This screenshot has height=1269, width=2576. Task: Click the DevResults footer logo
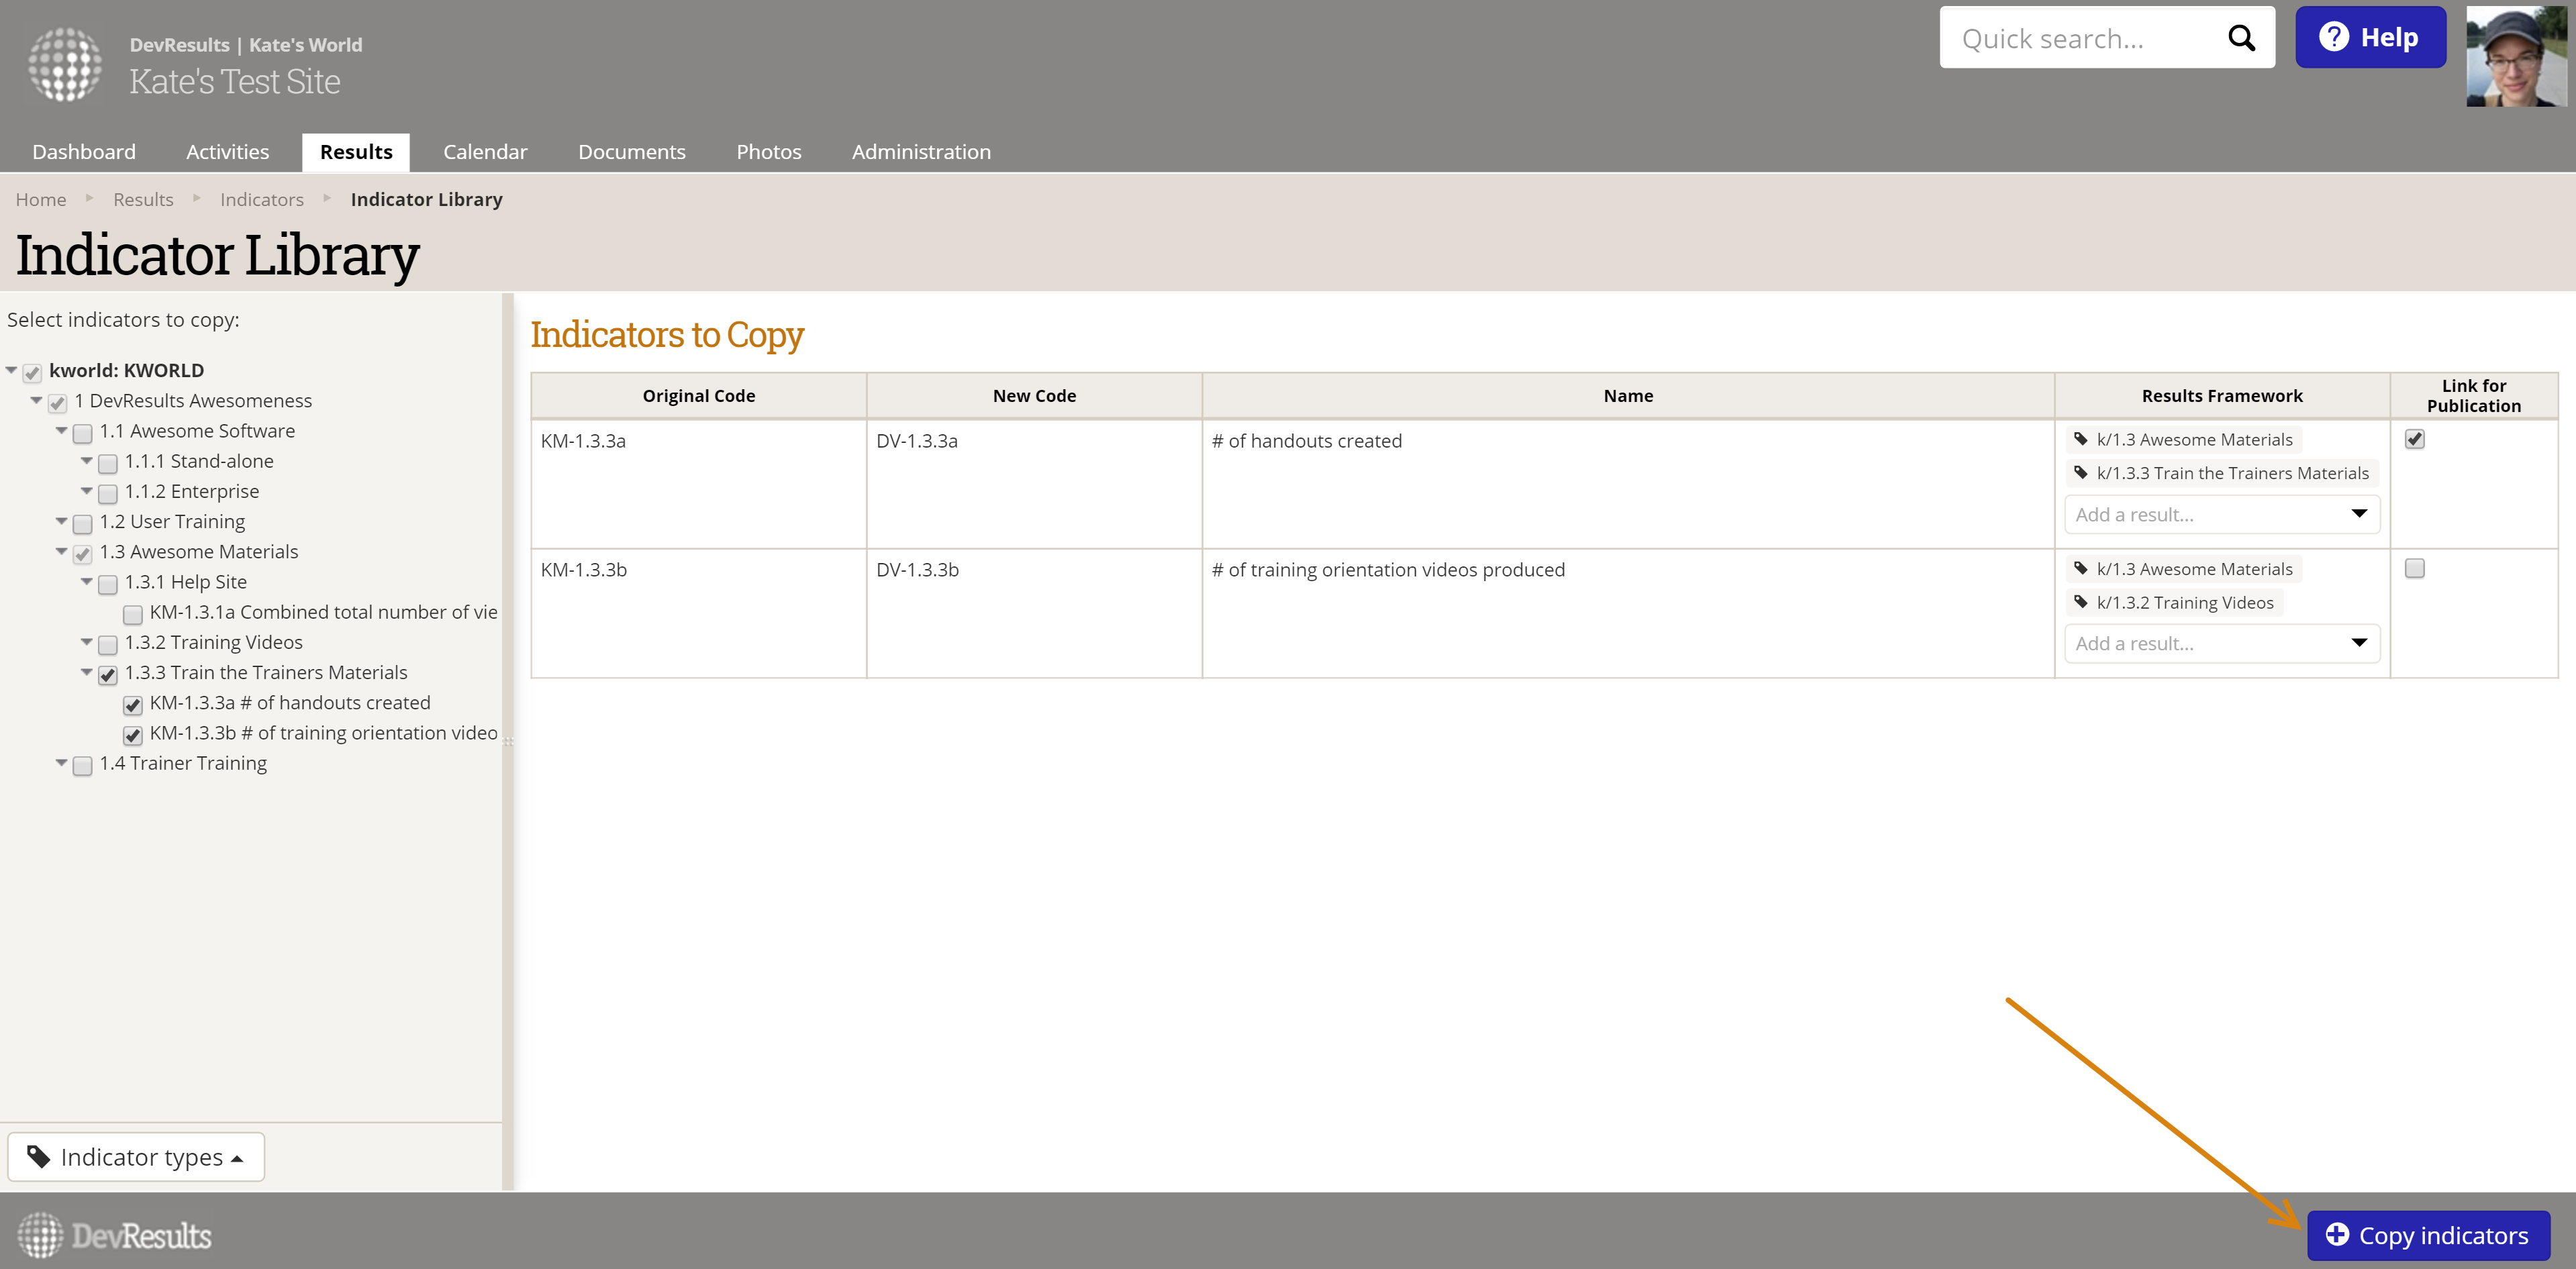114,1235
